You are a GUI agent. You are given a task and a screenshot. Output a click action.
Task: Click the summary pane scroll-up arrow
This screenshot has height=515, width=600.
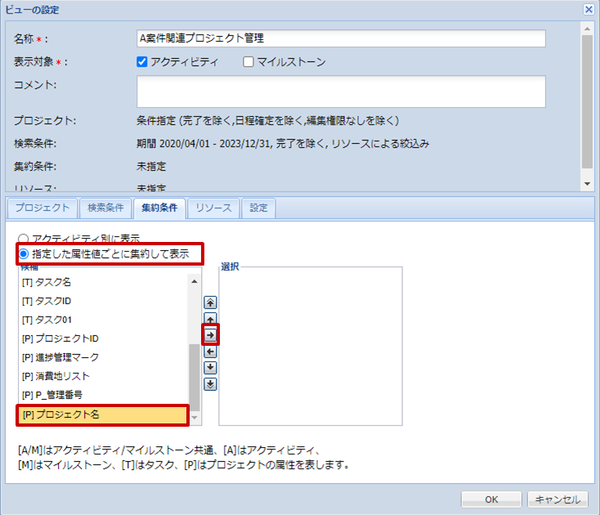587,29
